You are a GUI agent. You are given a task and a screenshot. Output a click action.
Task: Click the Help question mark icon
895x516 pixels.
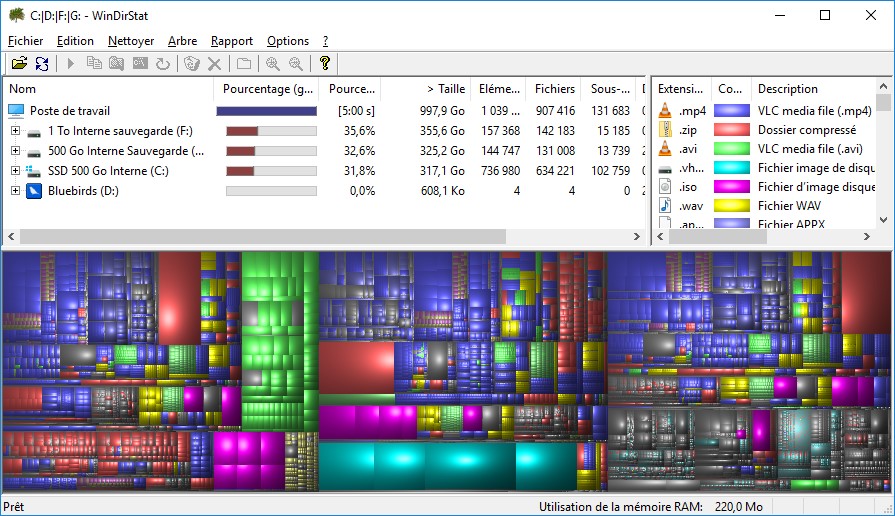[324, 64]
